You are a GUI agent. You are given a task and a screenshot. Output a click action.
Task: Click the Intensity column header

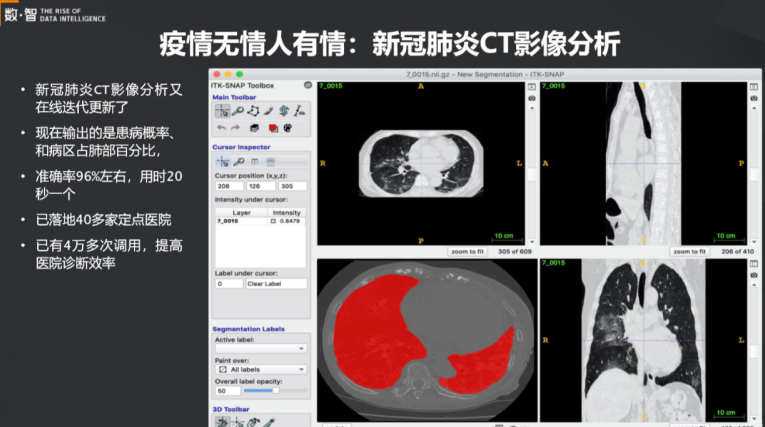click(286, 213)
